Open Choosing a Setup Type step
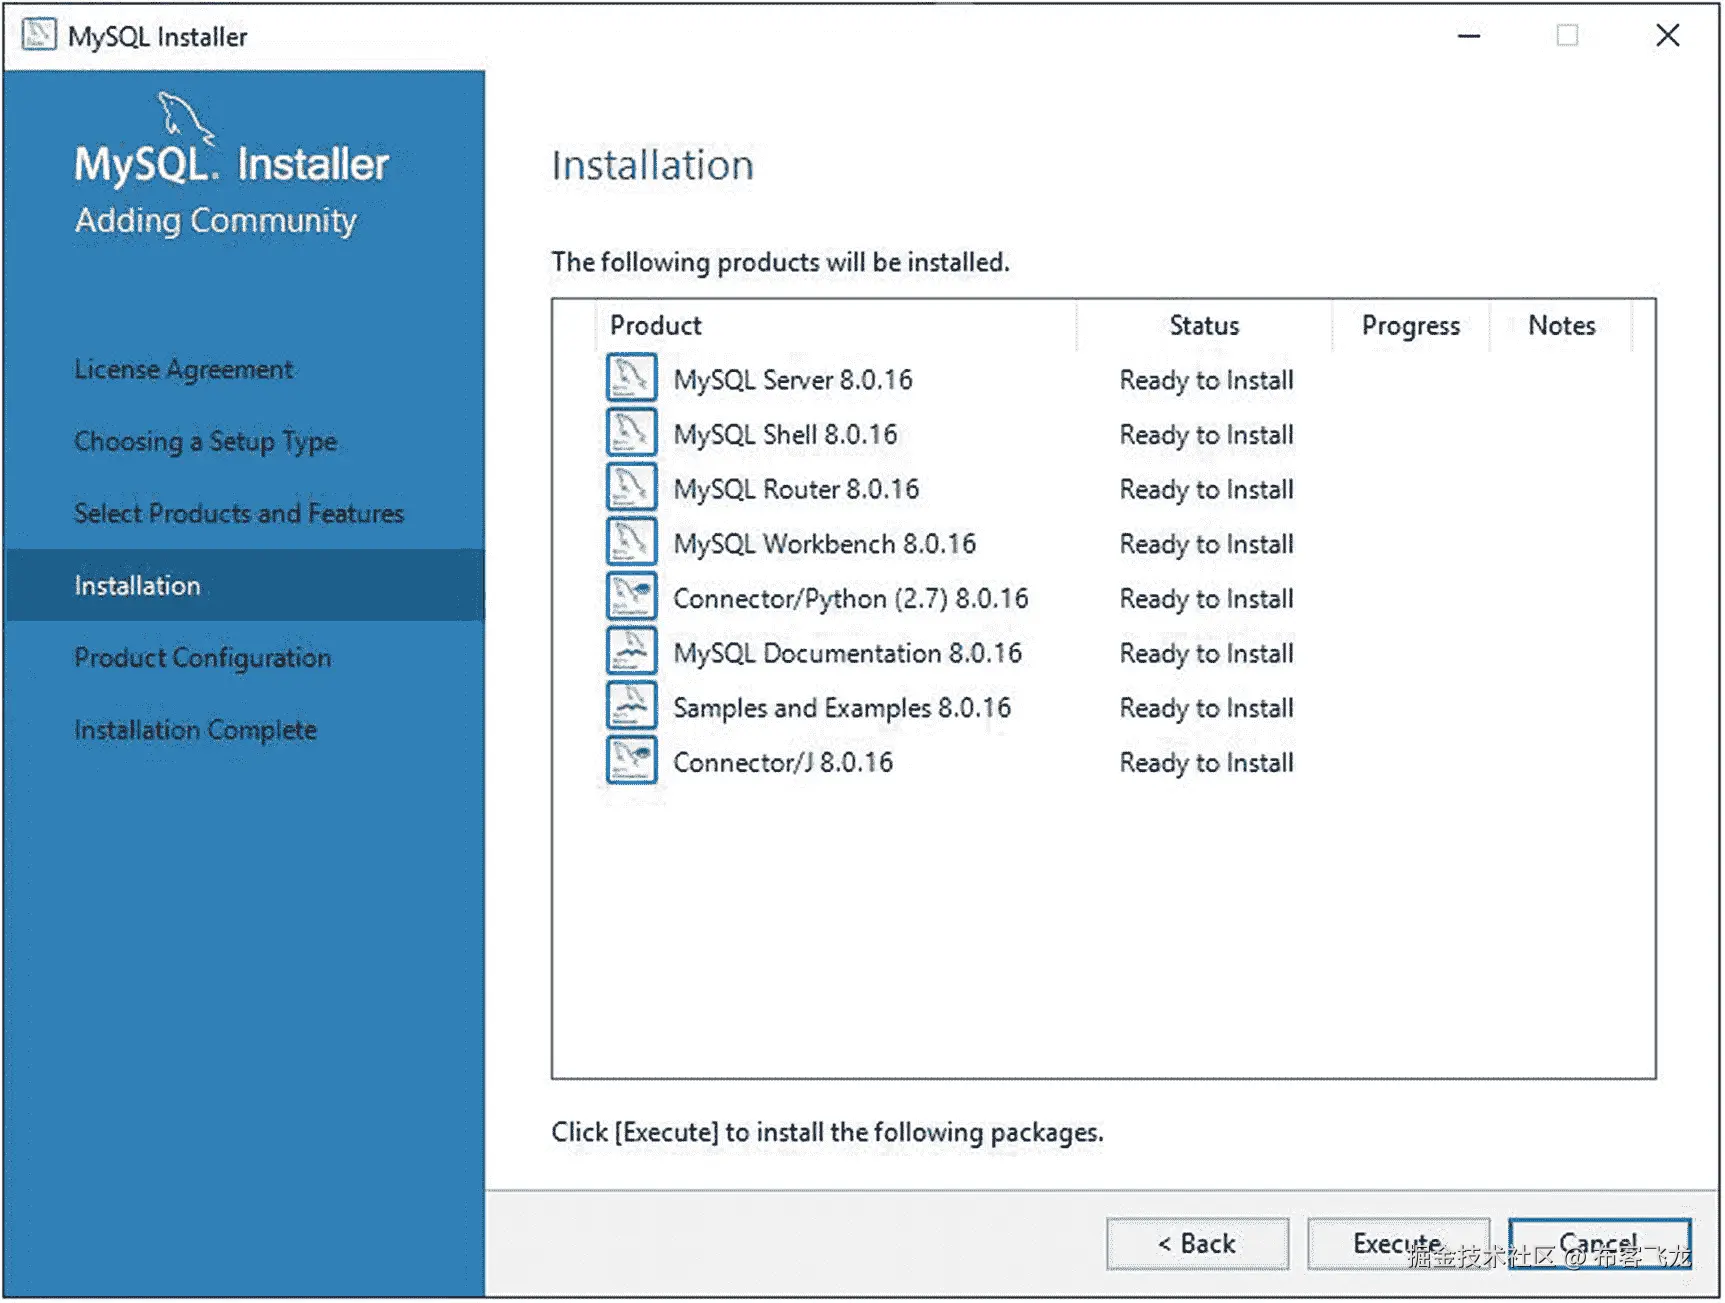The height and width of the screenshot is (1303, 1725). pos(206,441)
